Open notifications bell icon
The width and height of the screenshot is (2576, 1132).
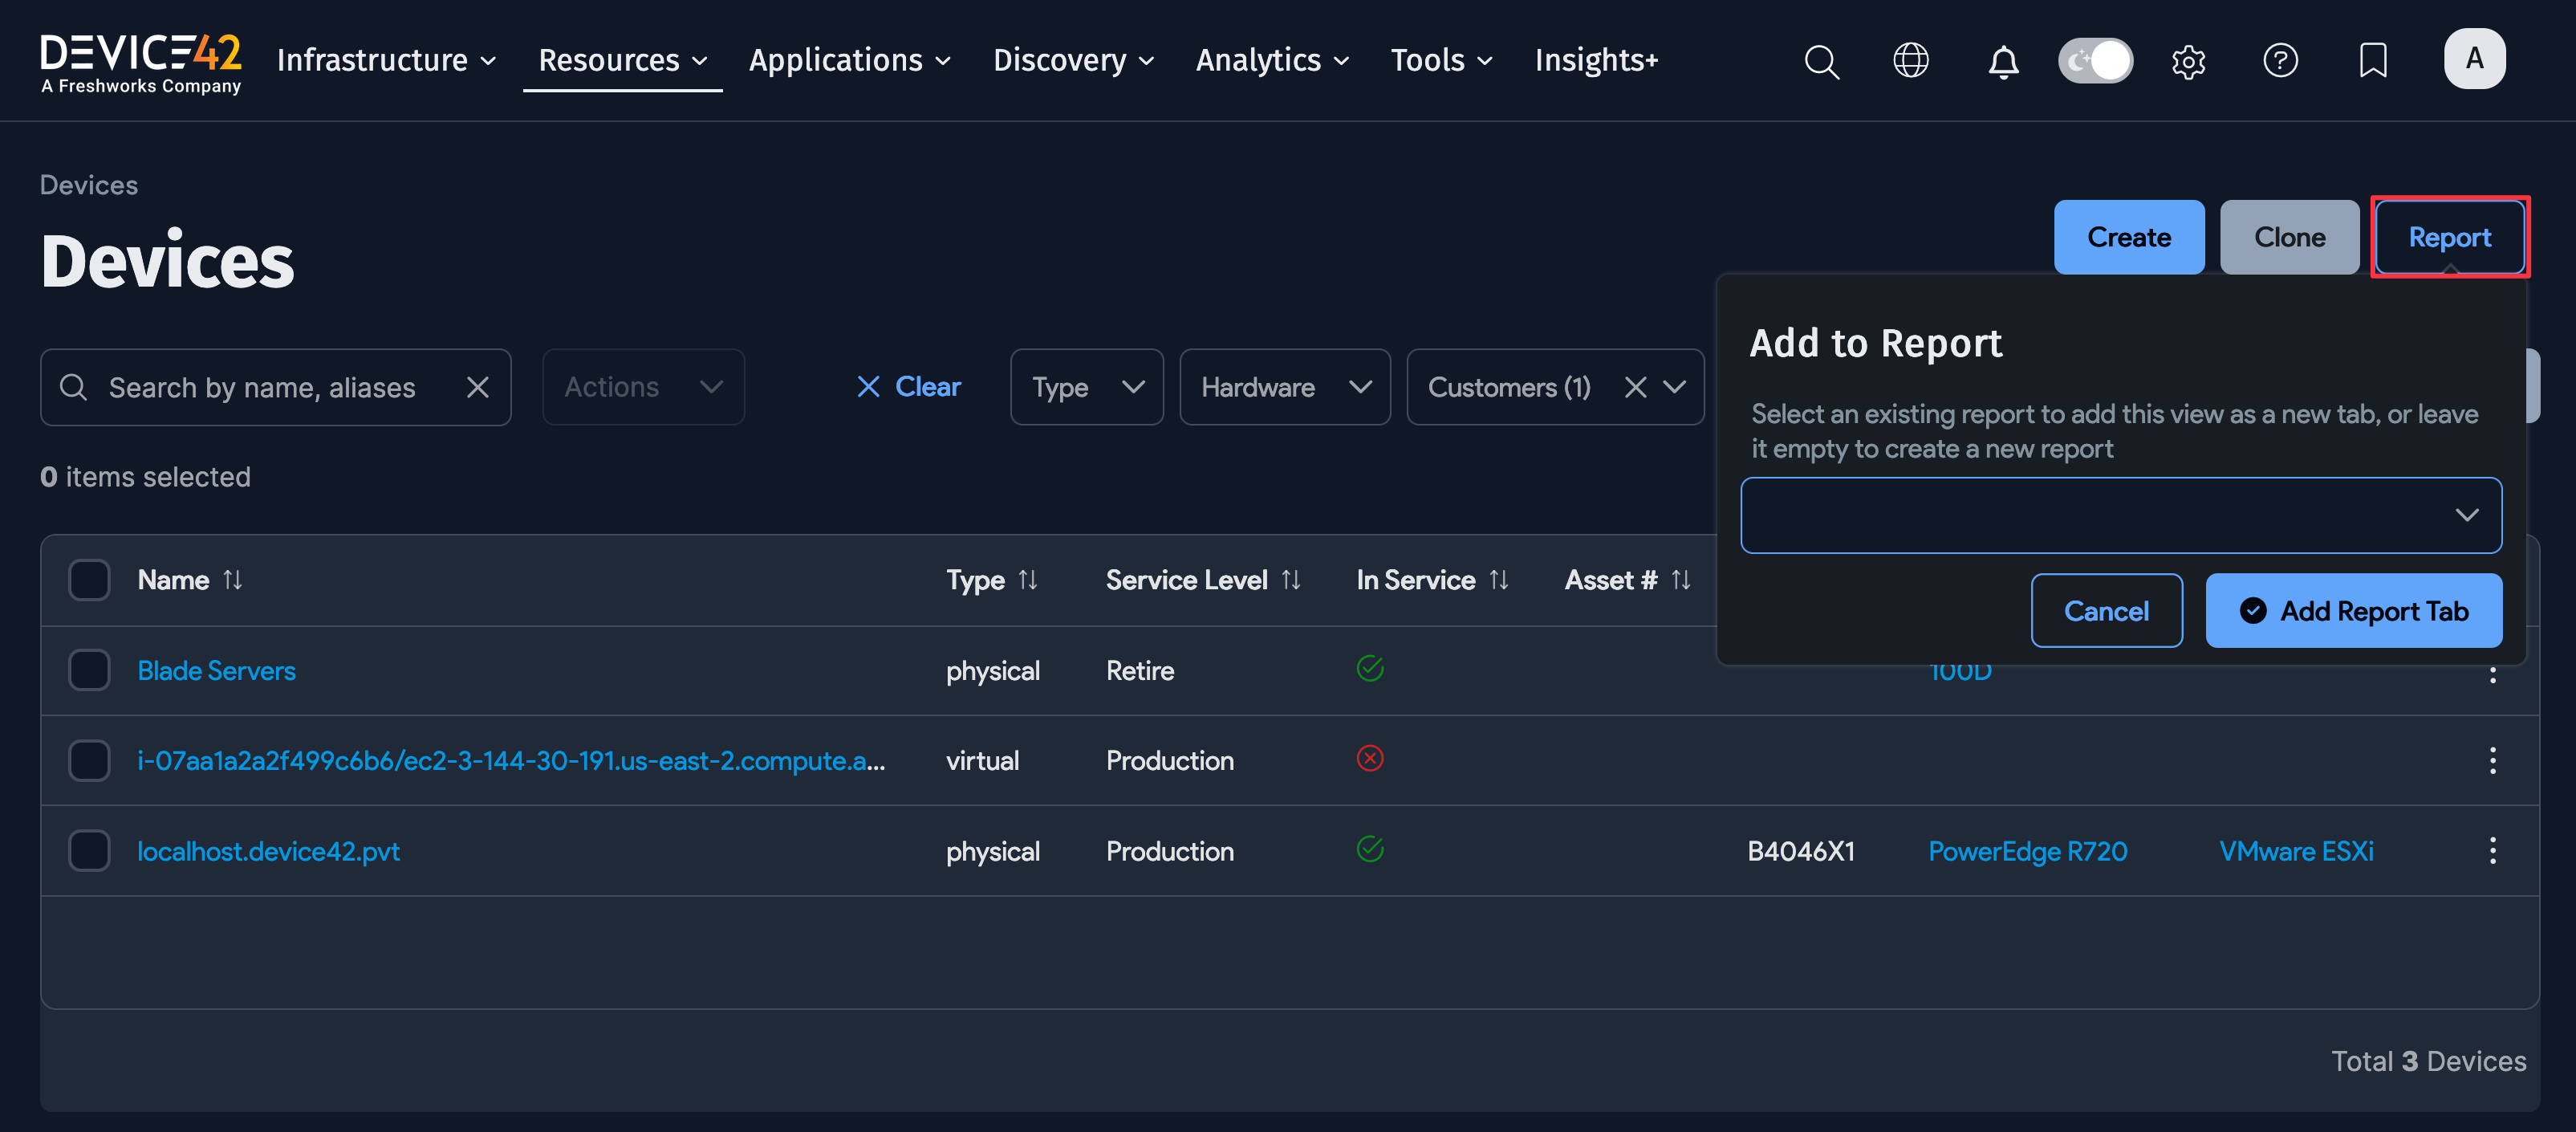click(x=2002, y=62)
